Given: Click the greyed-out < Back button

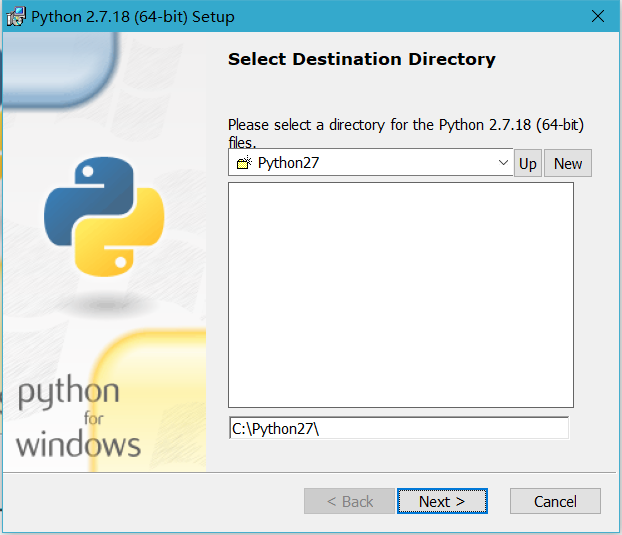Looking at the screenshot, I should click(x=349, y=501).
